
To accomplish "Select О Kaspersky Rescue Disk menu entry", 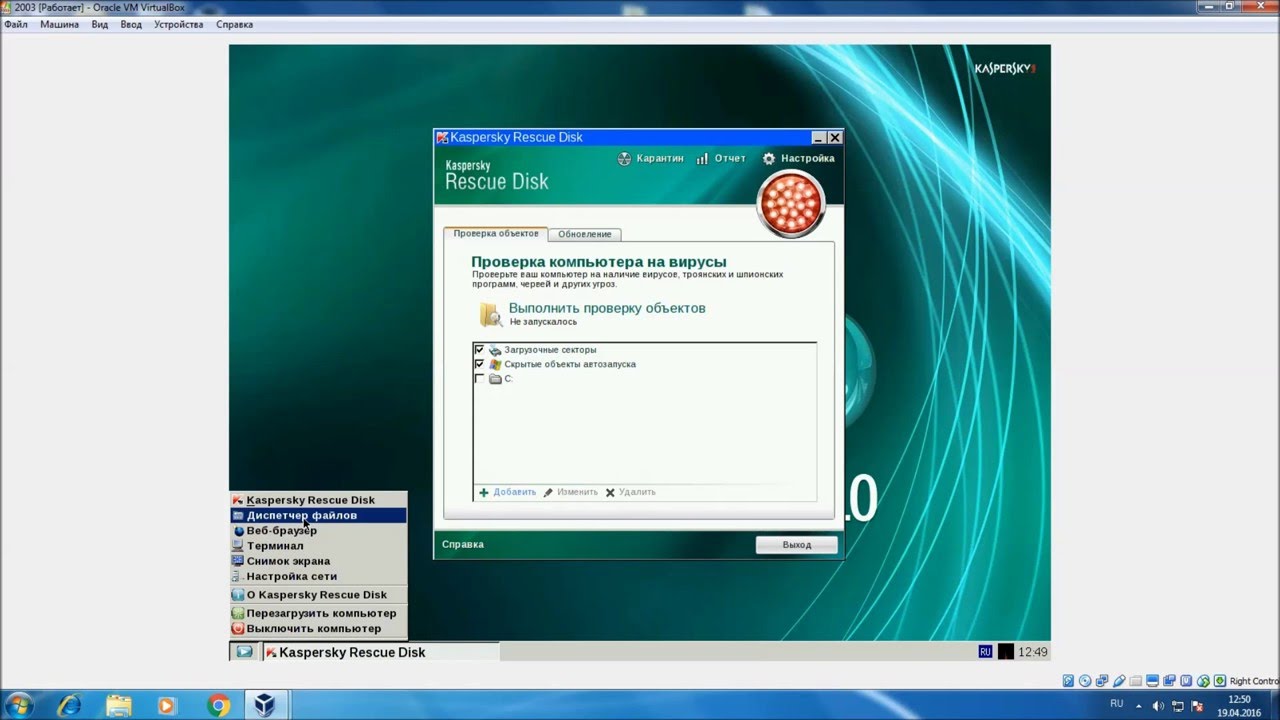I will tap(318, 594).
